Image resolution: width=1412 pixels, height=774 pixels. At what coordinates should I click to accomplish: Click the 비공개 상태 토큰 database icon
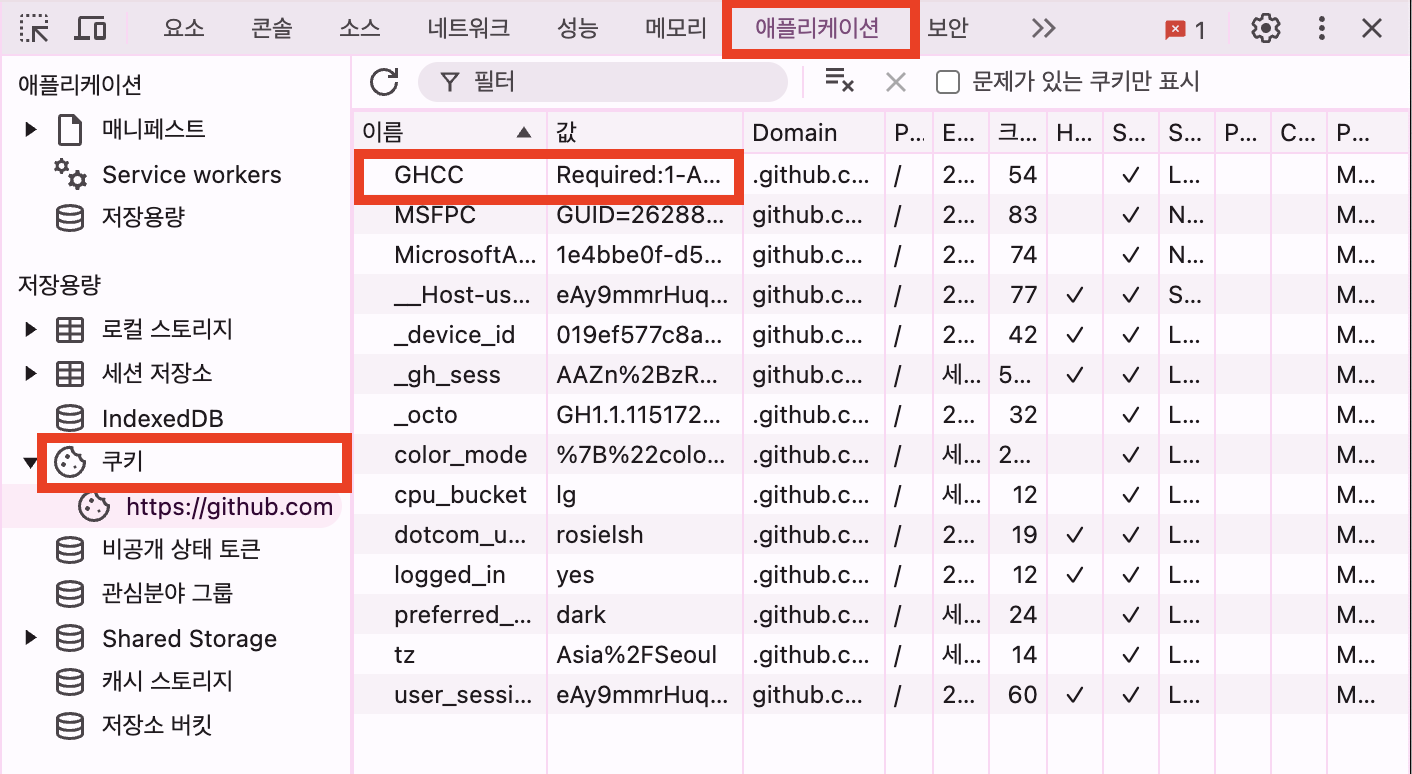pos(69,550)
